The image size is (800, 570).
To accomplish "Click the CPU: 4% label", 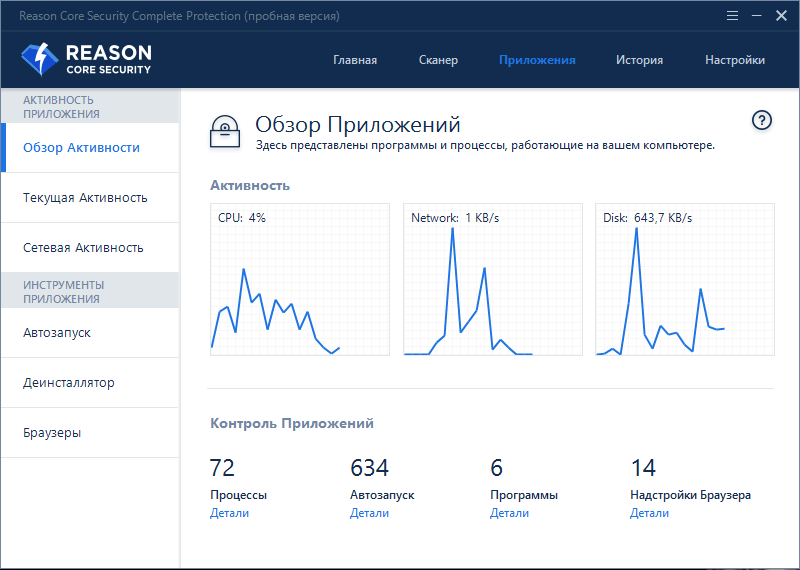I will pyautogui.click(x=242, y=218).
